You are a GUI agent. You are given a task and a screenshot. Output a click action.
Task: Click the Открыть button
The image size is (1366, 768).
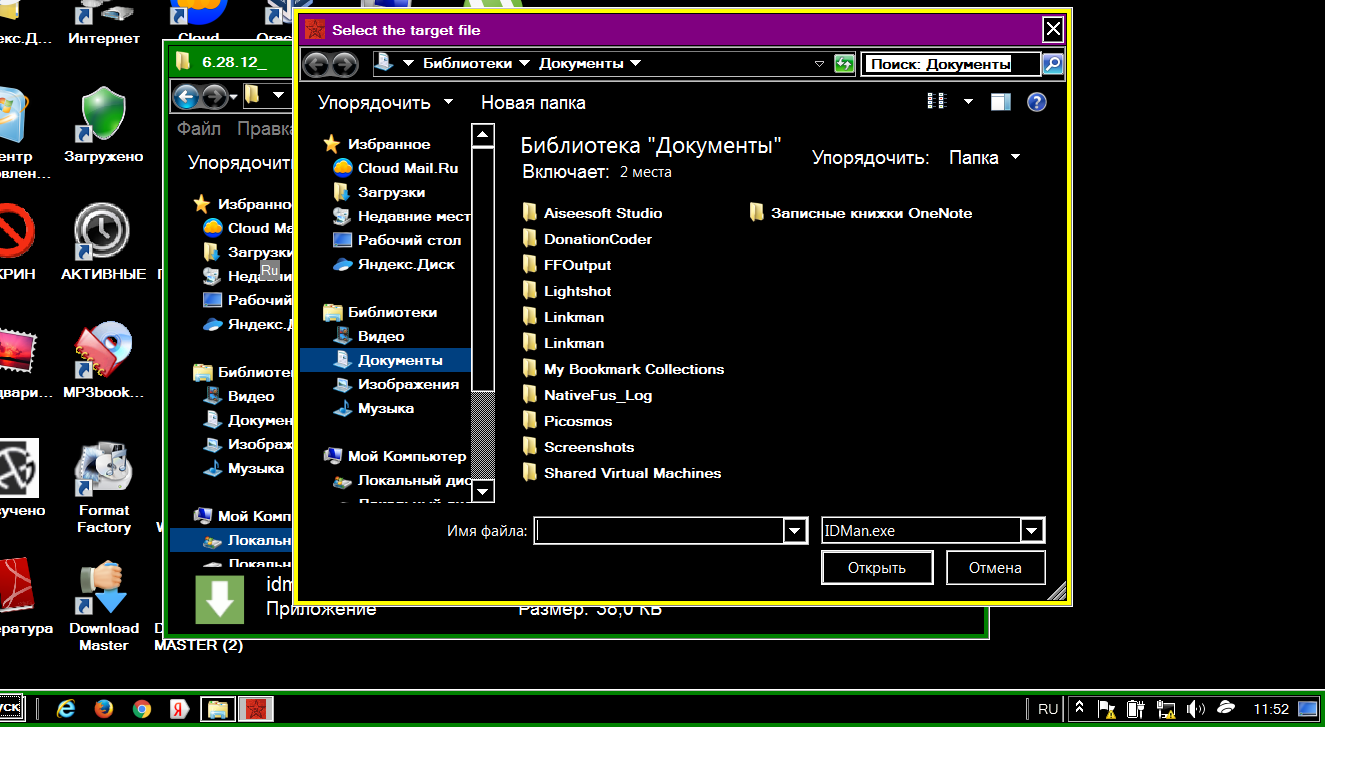coord(877,568)
